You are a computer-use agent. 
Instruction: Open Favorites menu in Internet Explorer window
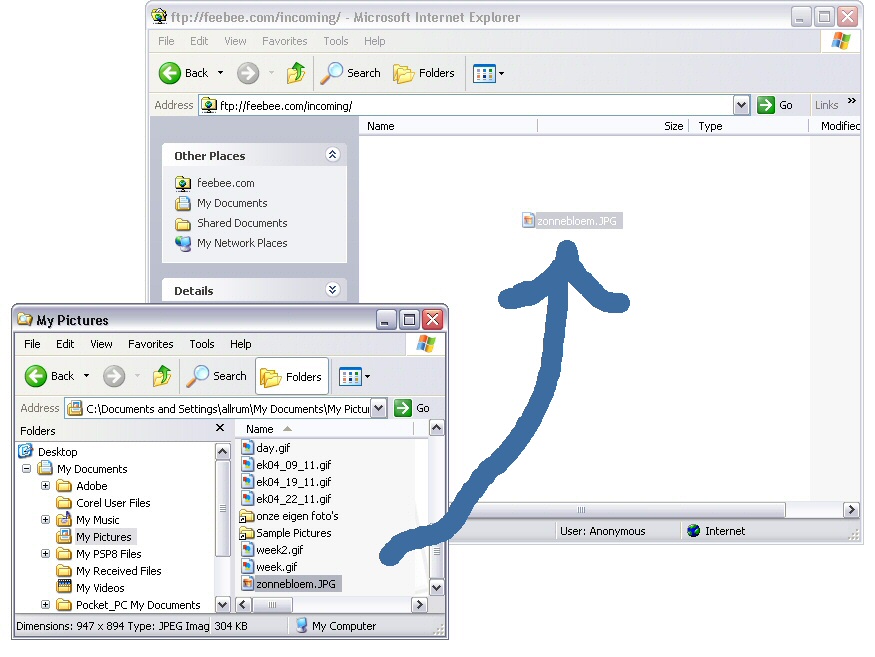(x=285, y=41)
